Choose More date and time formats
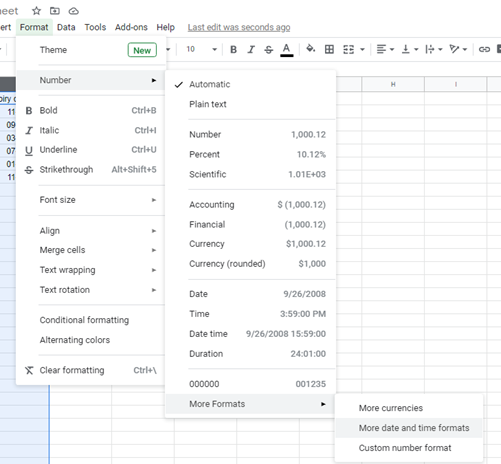The width and height of the screenshot is (501, 464). [409, 428]
